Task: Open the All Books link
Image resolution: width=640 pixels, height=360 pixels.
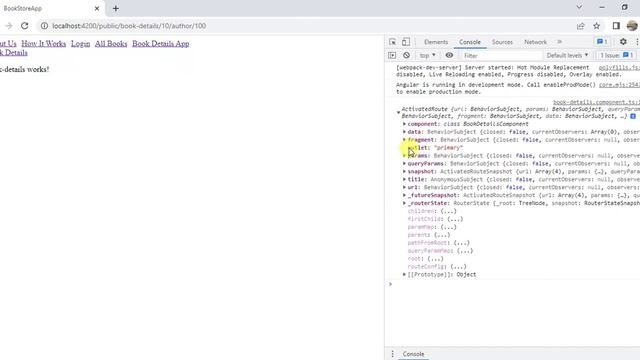Action: click(x=111, y=44)
